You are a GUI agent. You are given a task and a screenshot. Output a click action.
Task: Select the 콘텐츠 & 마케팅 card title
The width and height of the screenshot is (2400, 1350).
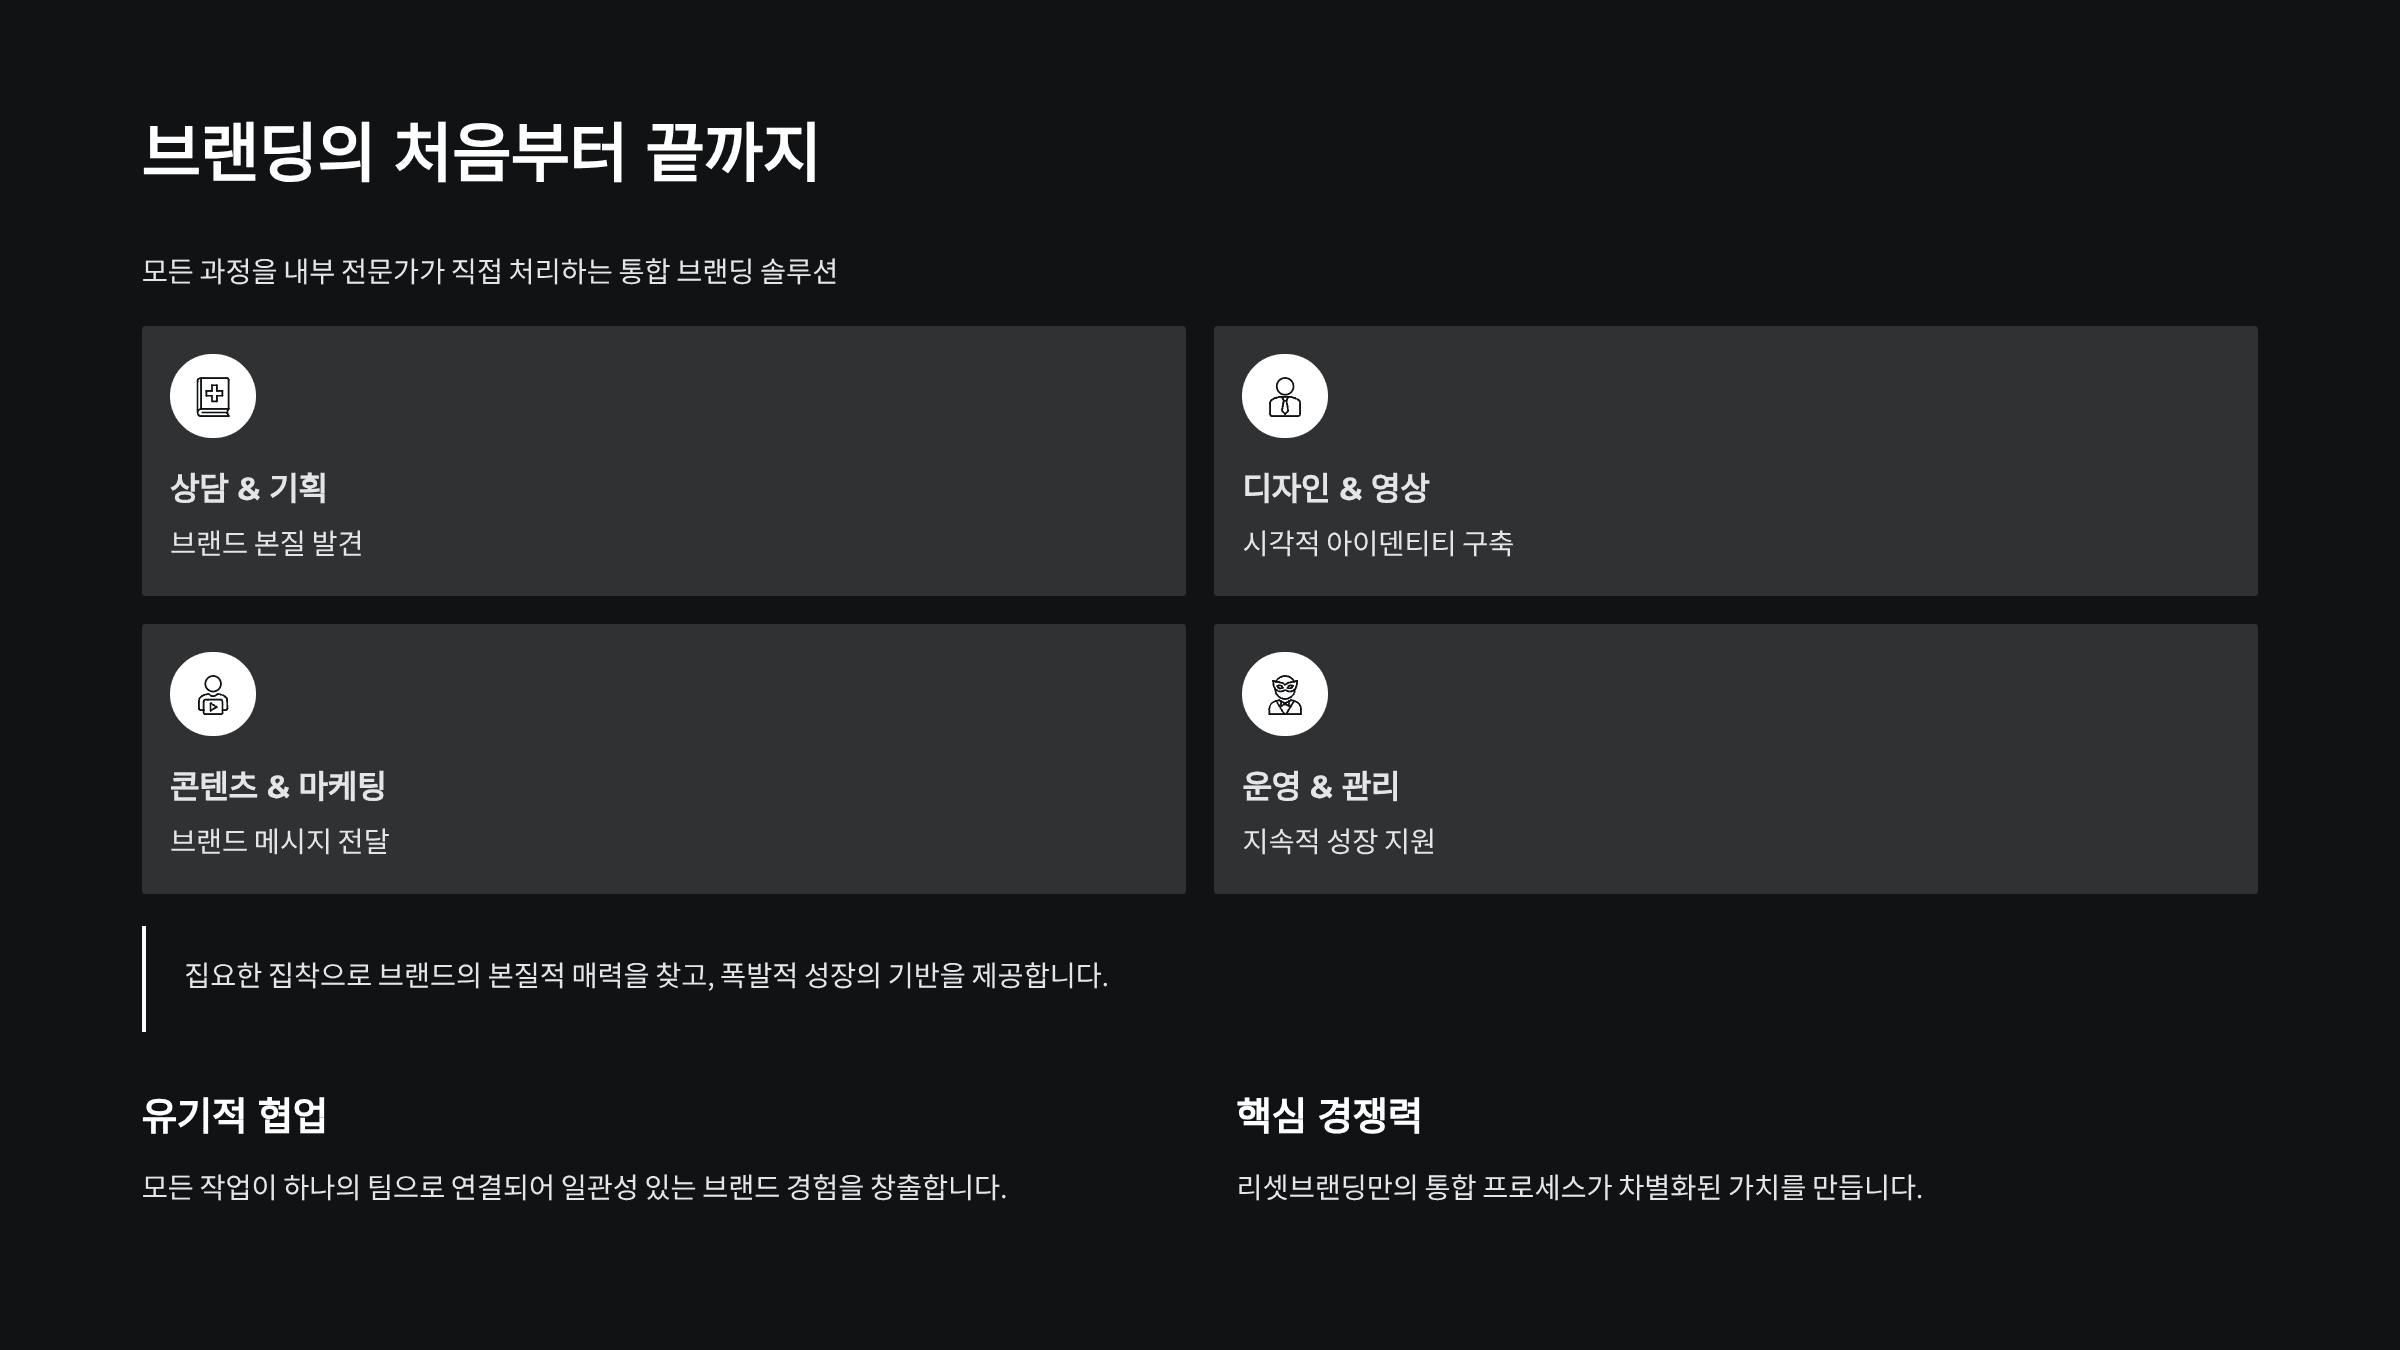(x=278, y=786)
